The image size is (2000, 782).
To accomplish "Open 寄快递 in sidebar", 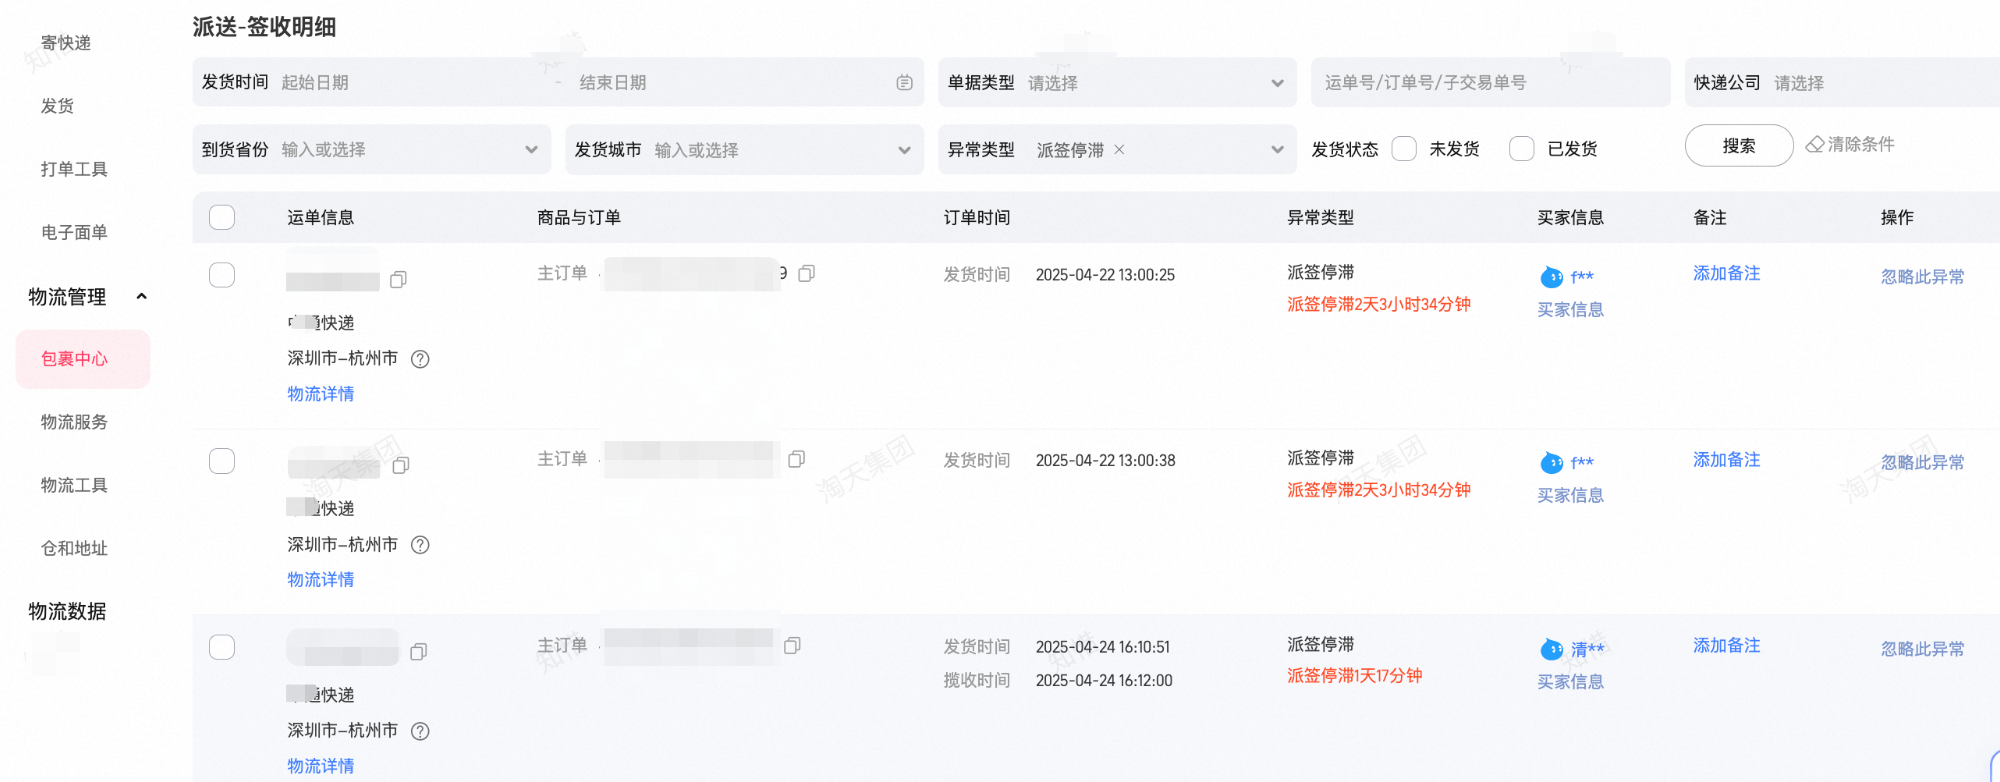I will (66, 43).
